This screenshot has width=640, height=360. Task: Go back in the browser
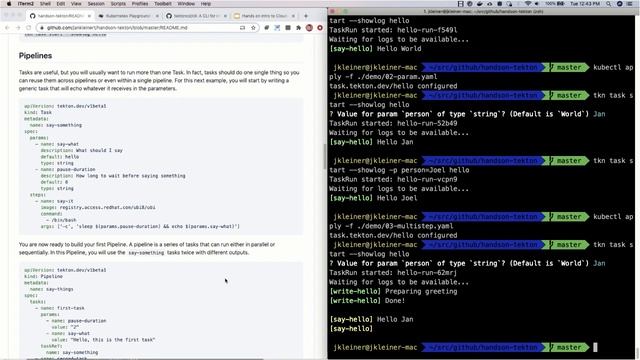click(7, 28)
